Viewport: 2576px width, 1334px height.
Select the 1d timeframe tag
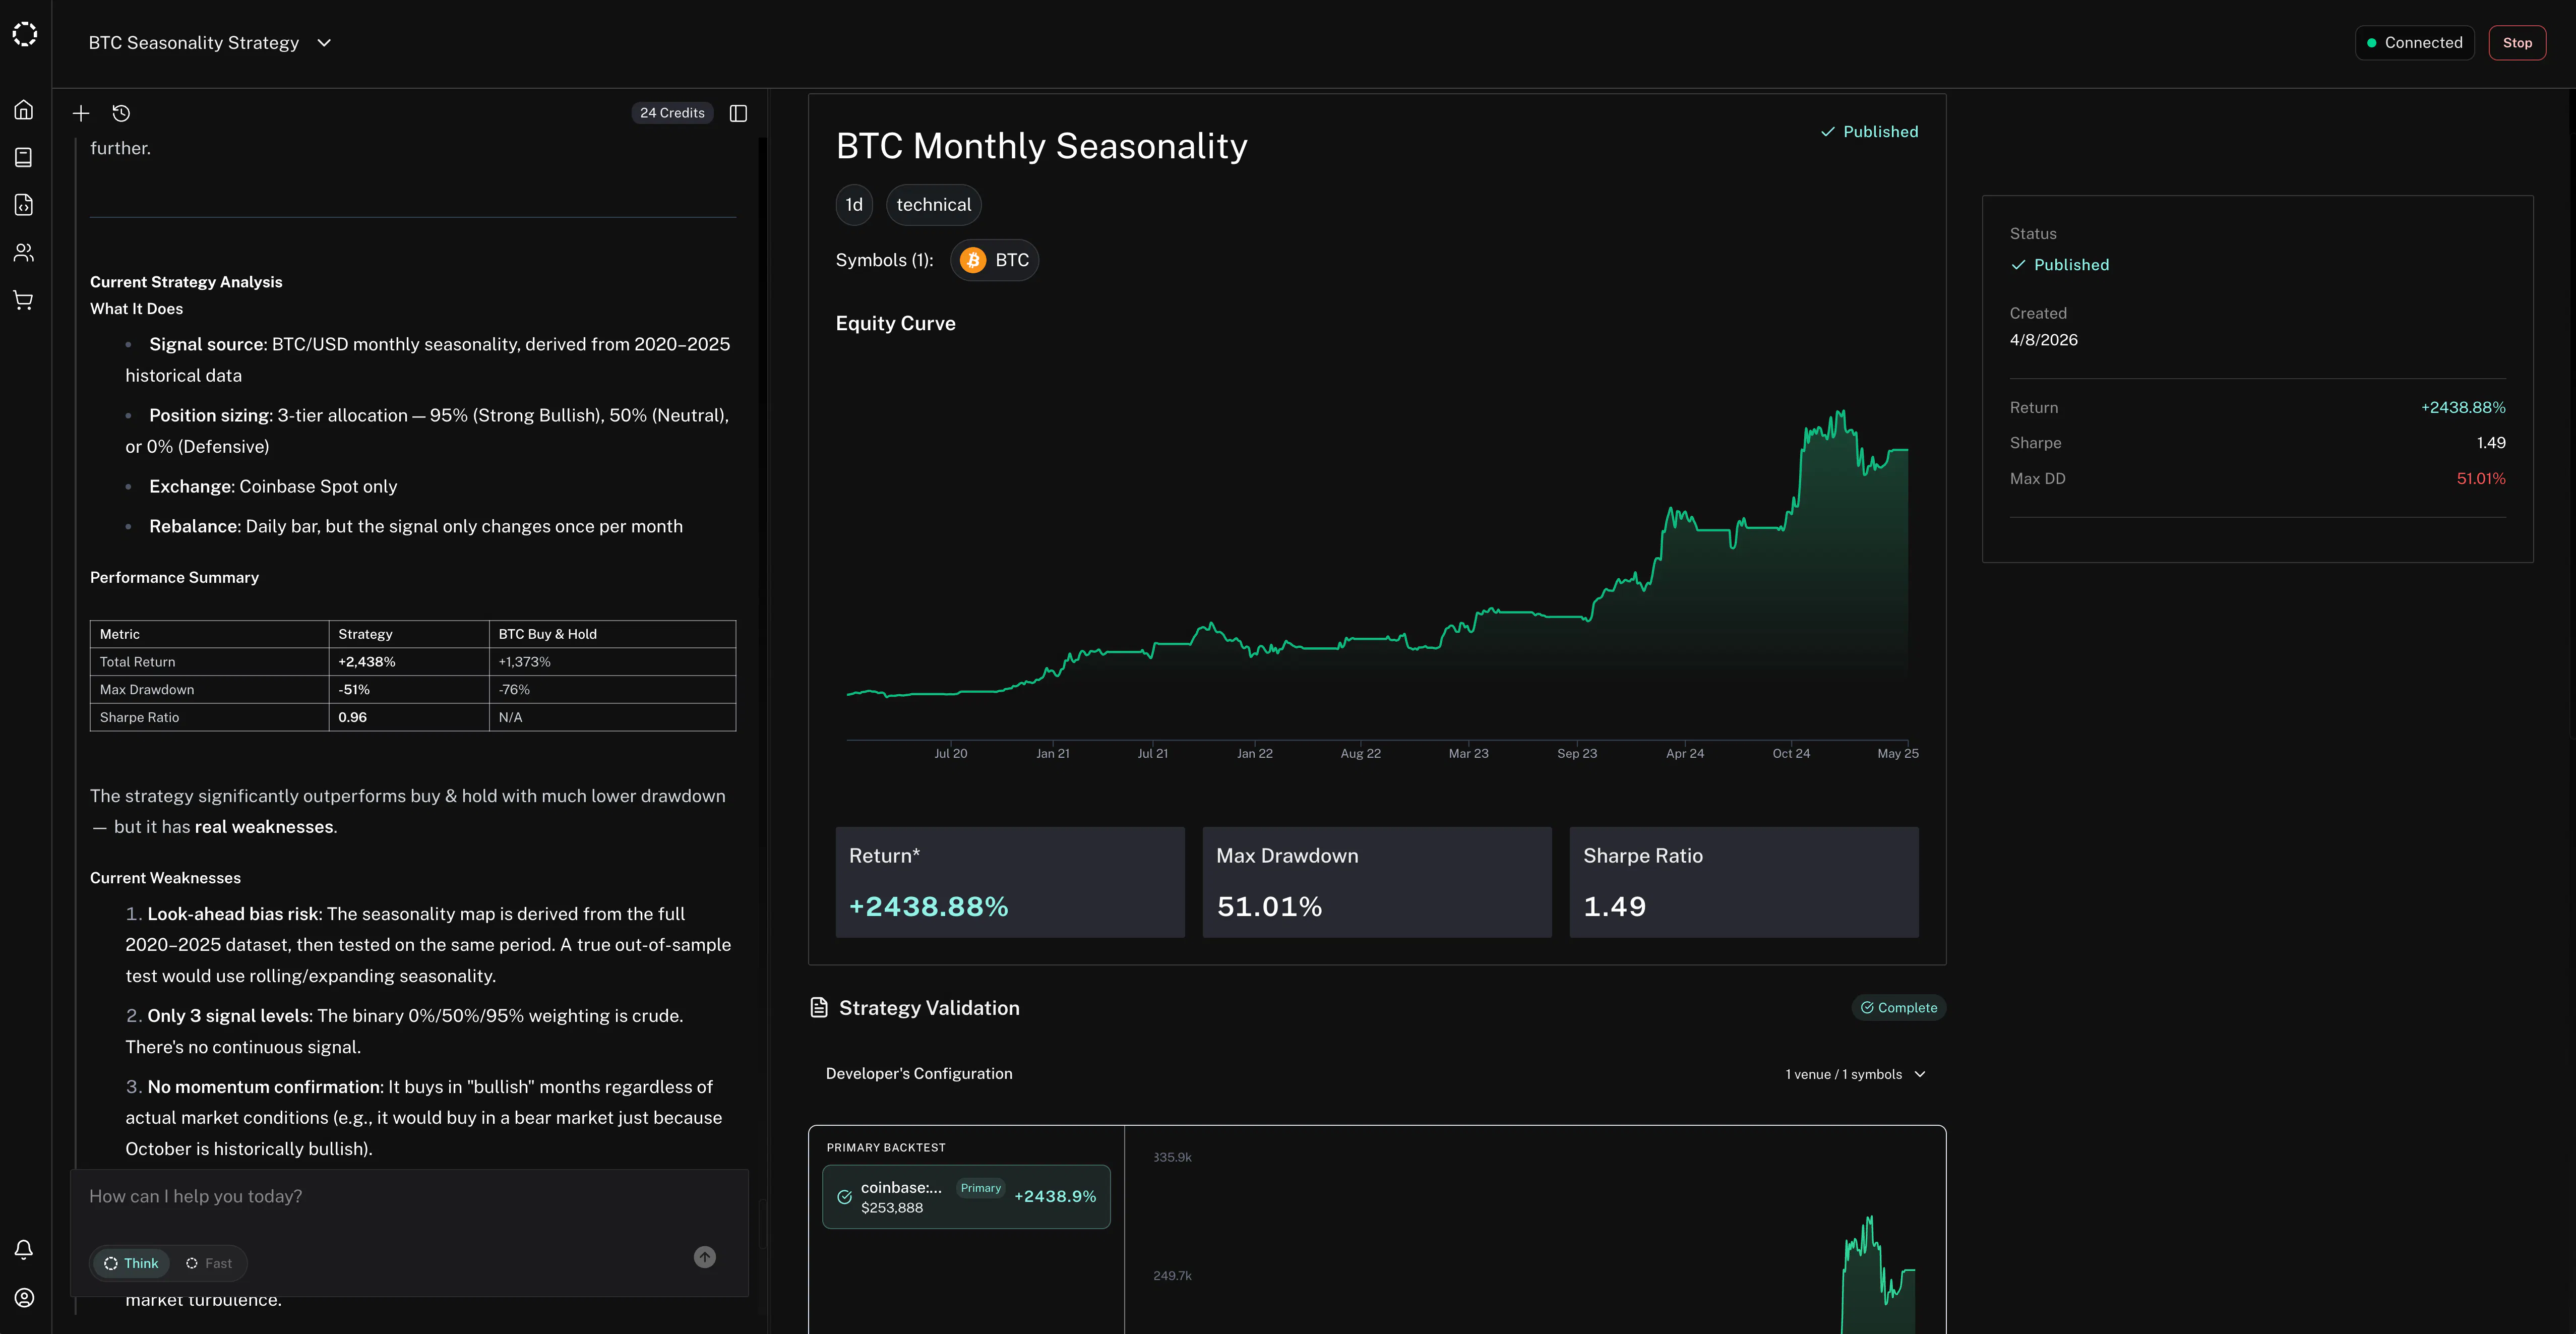(854, 205)
